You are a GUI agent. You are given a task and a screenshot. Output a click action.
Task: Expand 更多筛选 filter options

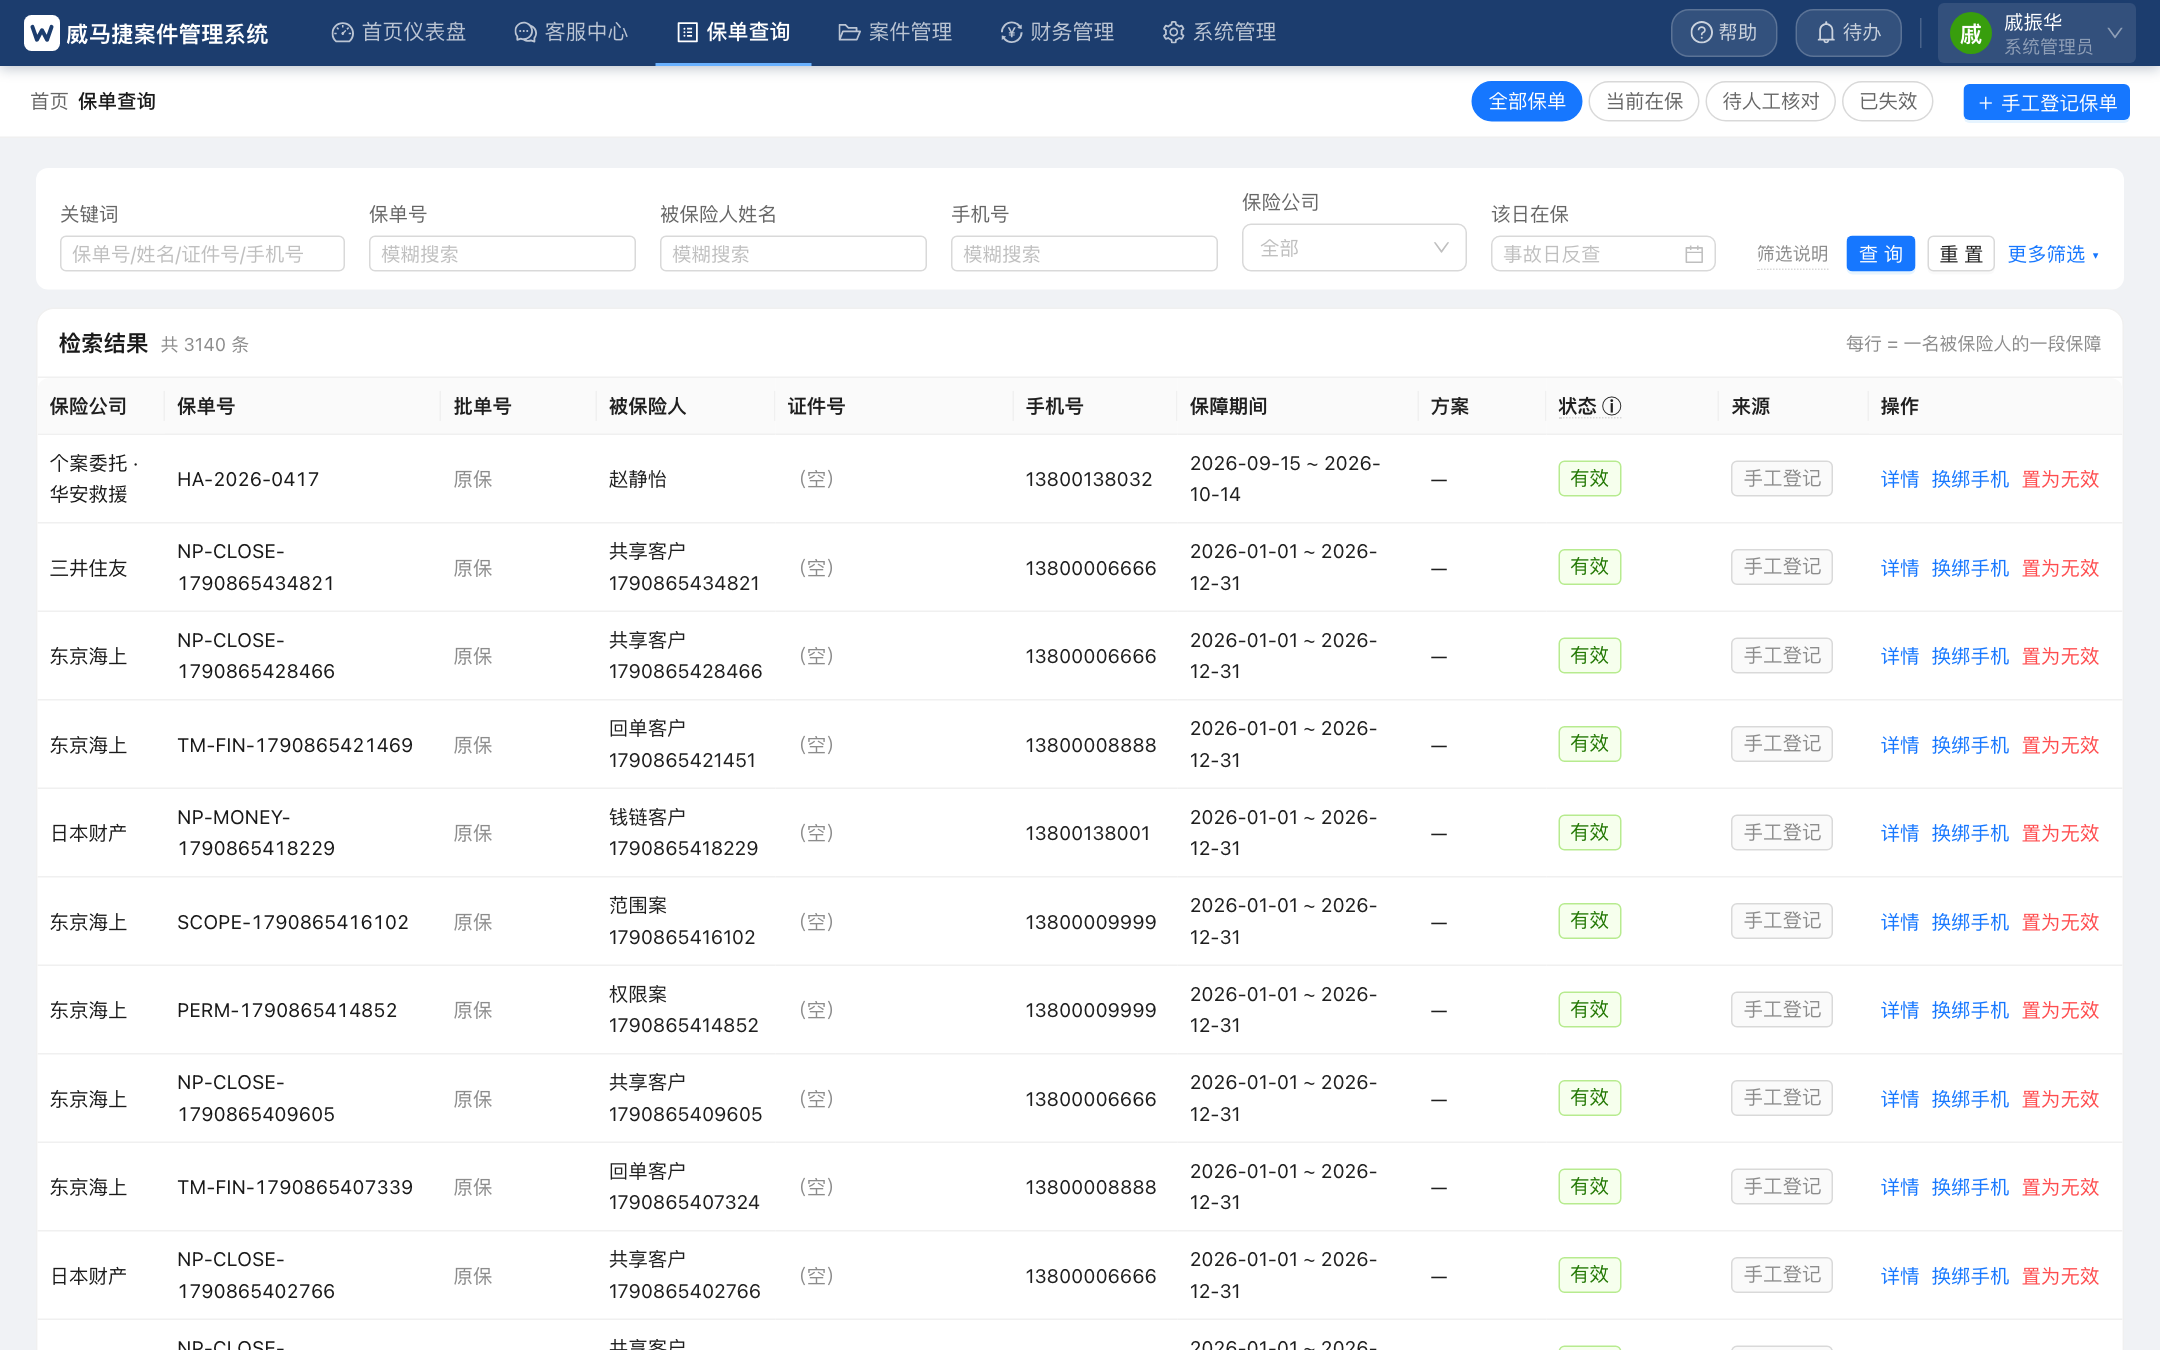pos(2053,254)
